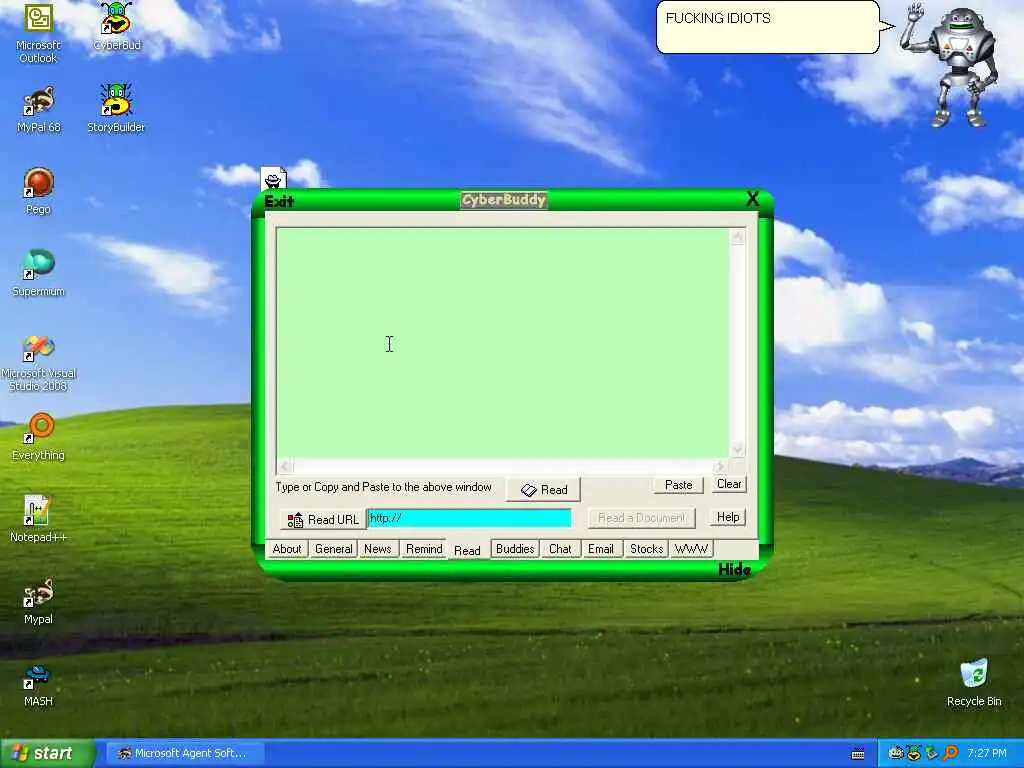
Task: Switch to the About tab
Action: (x=287, y=549)
